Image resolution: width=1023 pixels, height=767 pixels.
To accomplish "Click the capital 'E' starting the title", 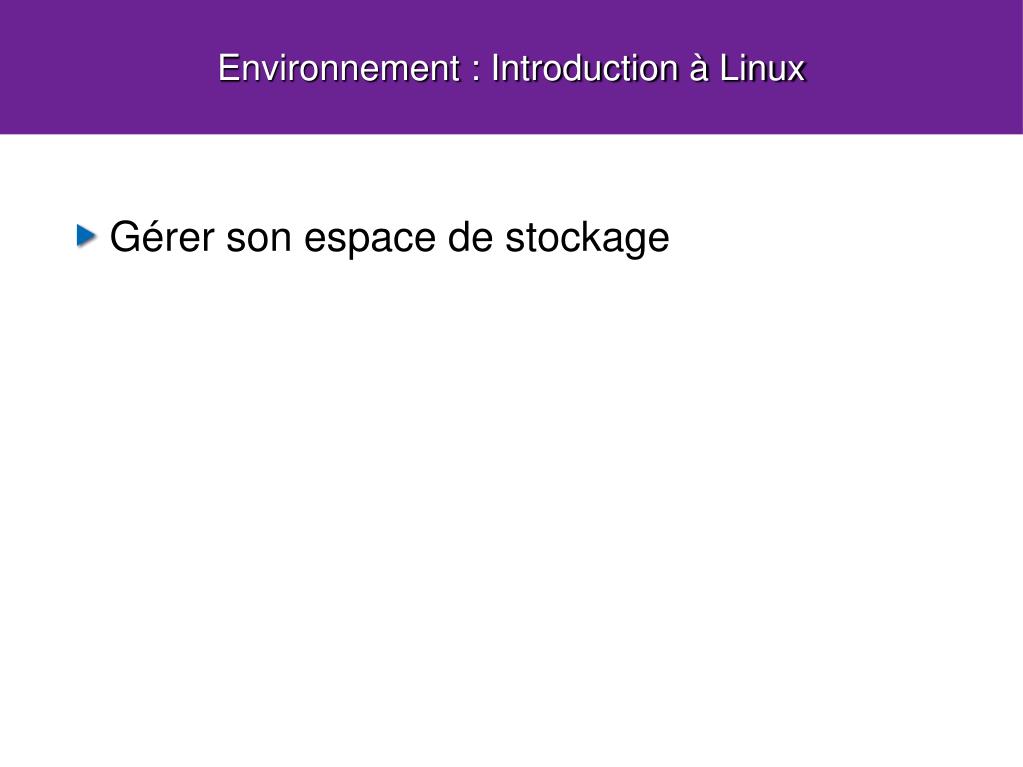I will 228,68.
